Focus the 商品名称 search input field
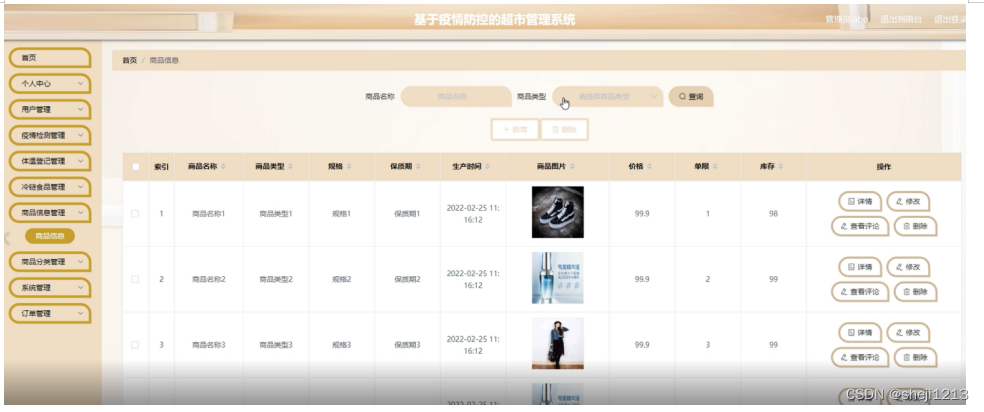This screenshot has width=984, height=412. point(456,97)
